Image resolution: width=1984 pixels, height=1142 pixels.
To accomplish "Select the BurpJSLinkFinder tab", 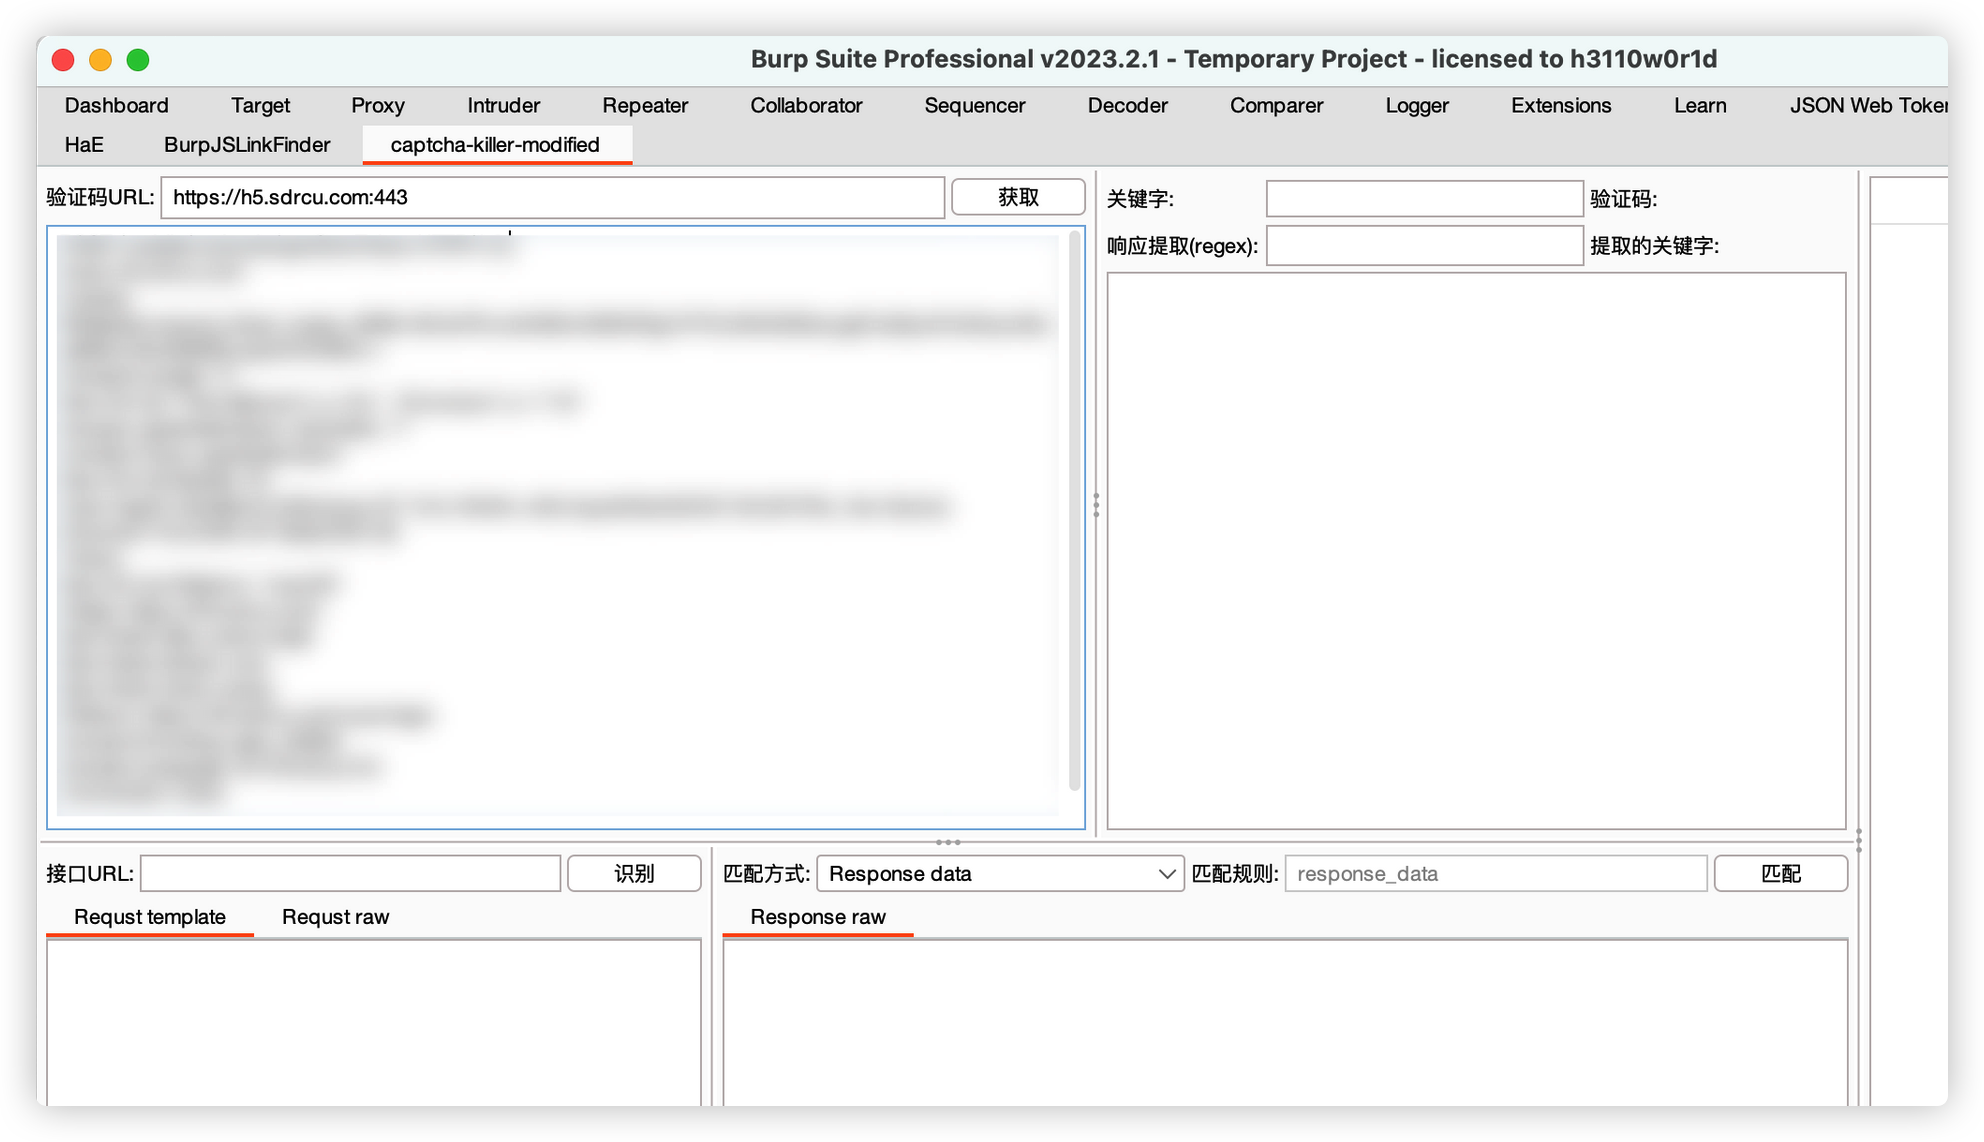I will point(247,144).
